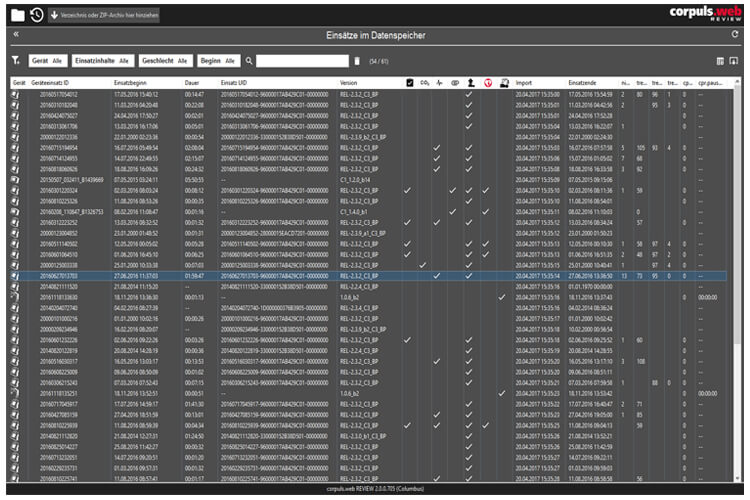The height and width of the screenshot is (500, 750).
Task: Sort by the Gerät column header
Action: coord(19,83)
